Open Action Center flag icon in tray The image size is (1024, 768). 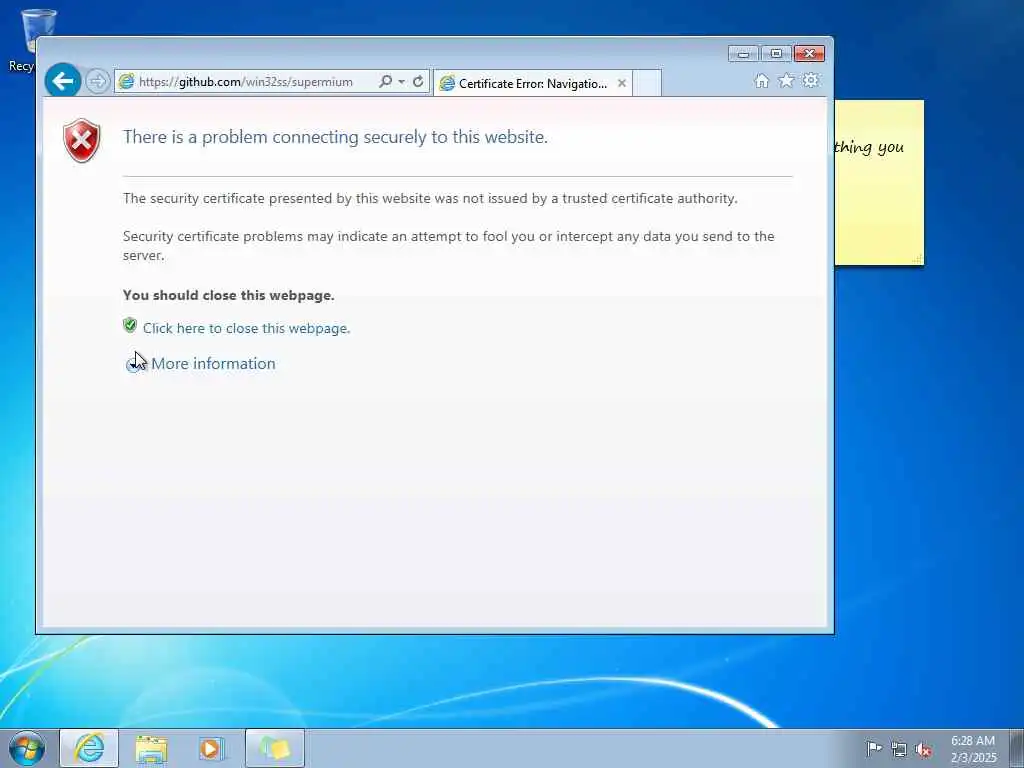pos(874,749)
